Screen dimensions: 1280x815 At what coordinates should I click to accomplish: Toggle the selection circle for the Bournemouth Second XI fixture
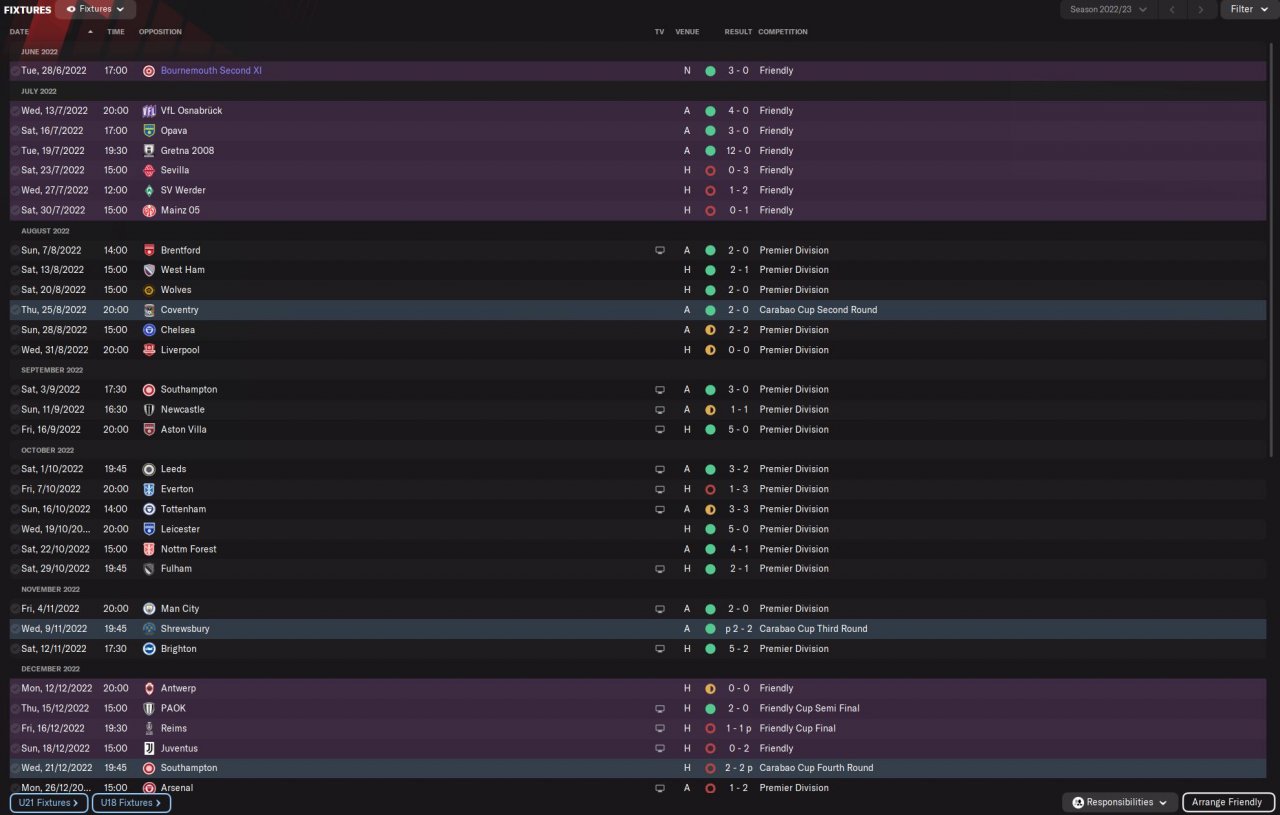pyautogui.click(x=15, y=71)
